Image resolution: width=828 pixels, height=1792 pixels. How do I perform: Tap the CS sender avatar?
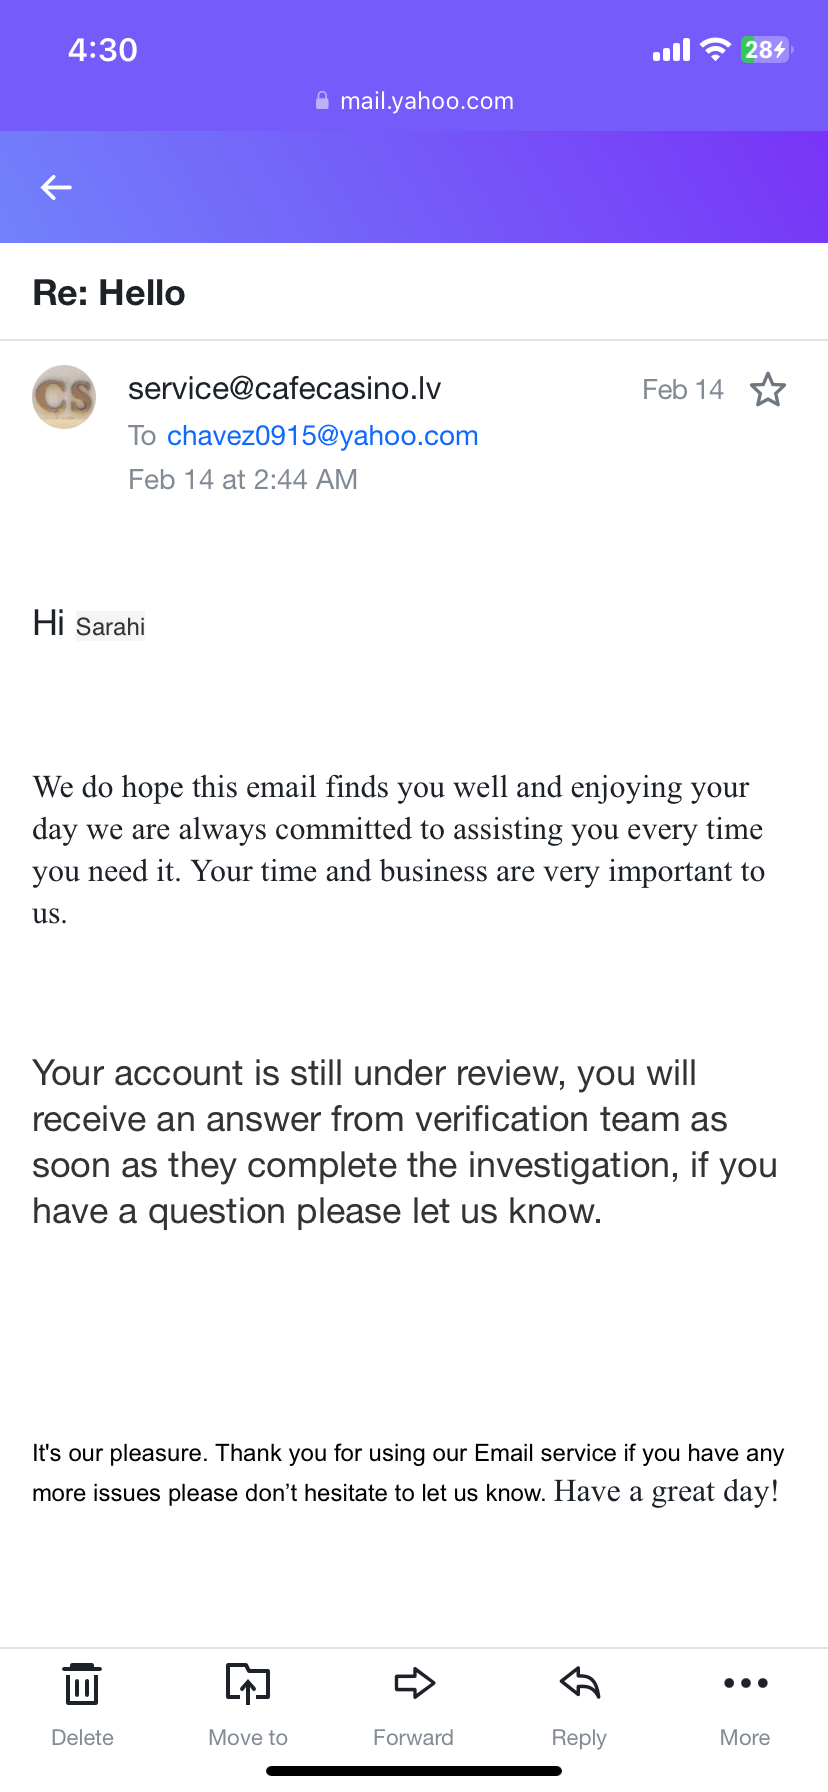[x=64, y=397]
